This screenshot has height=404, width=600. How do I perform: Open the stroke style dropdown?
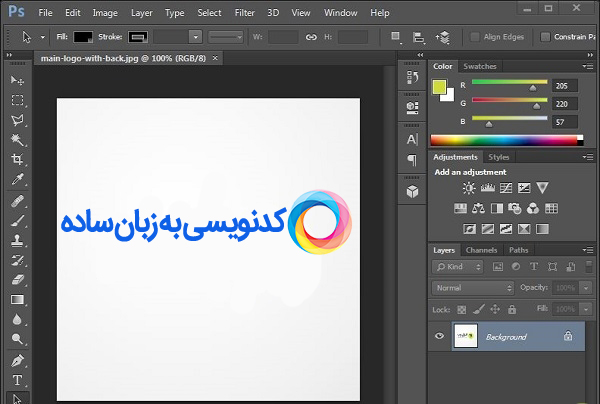tap(226, 37)
